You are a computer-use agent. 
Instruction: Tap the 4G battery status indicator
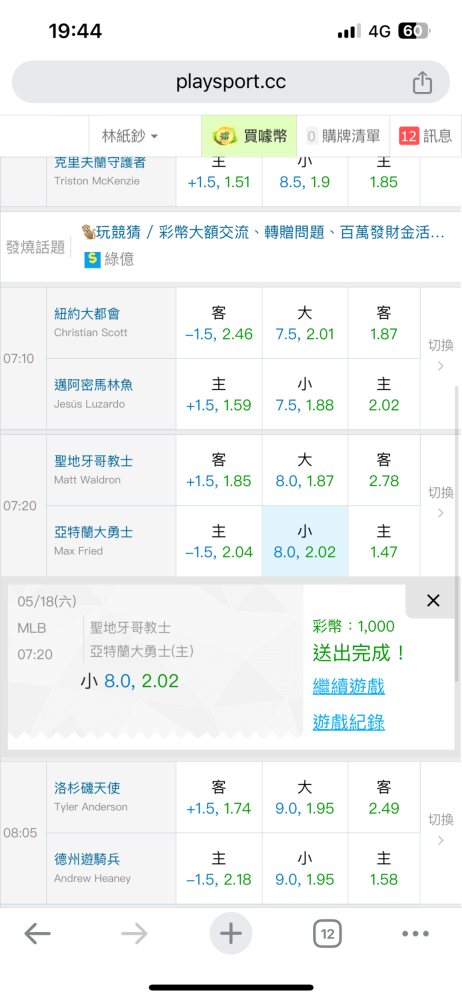click(x=412, y=31)
